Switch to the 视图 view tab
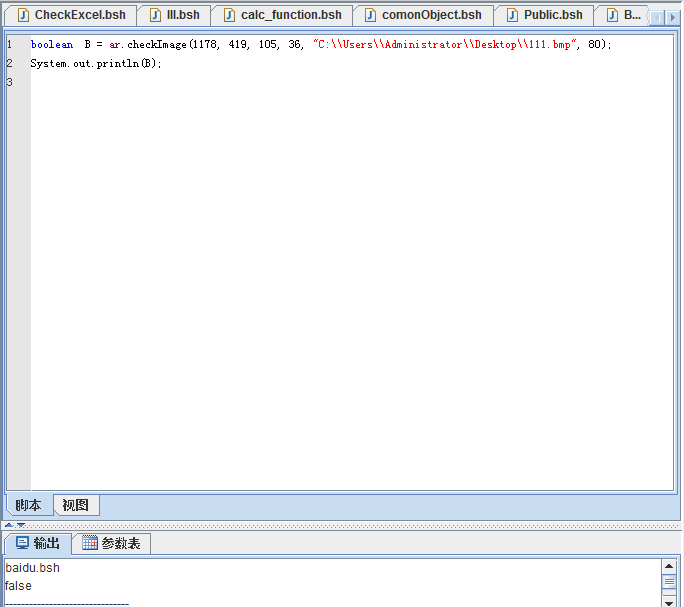Image resolution: width=684 pixels, height=607 pixels. coord(75,505)
